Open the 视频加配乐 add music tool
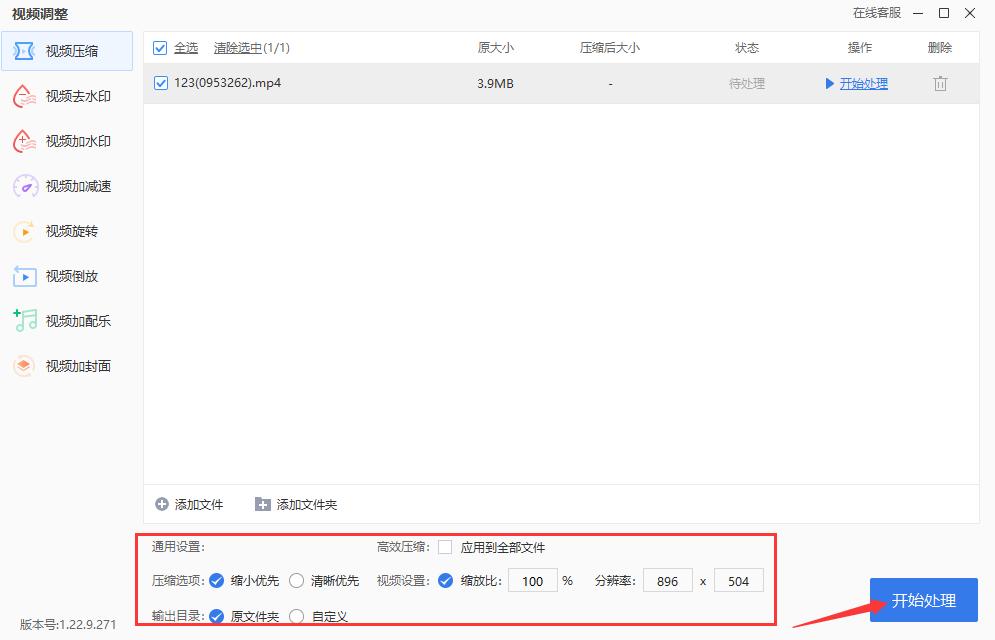Viewport: 995px width, 640px height. click(x=66, y=321)
